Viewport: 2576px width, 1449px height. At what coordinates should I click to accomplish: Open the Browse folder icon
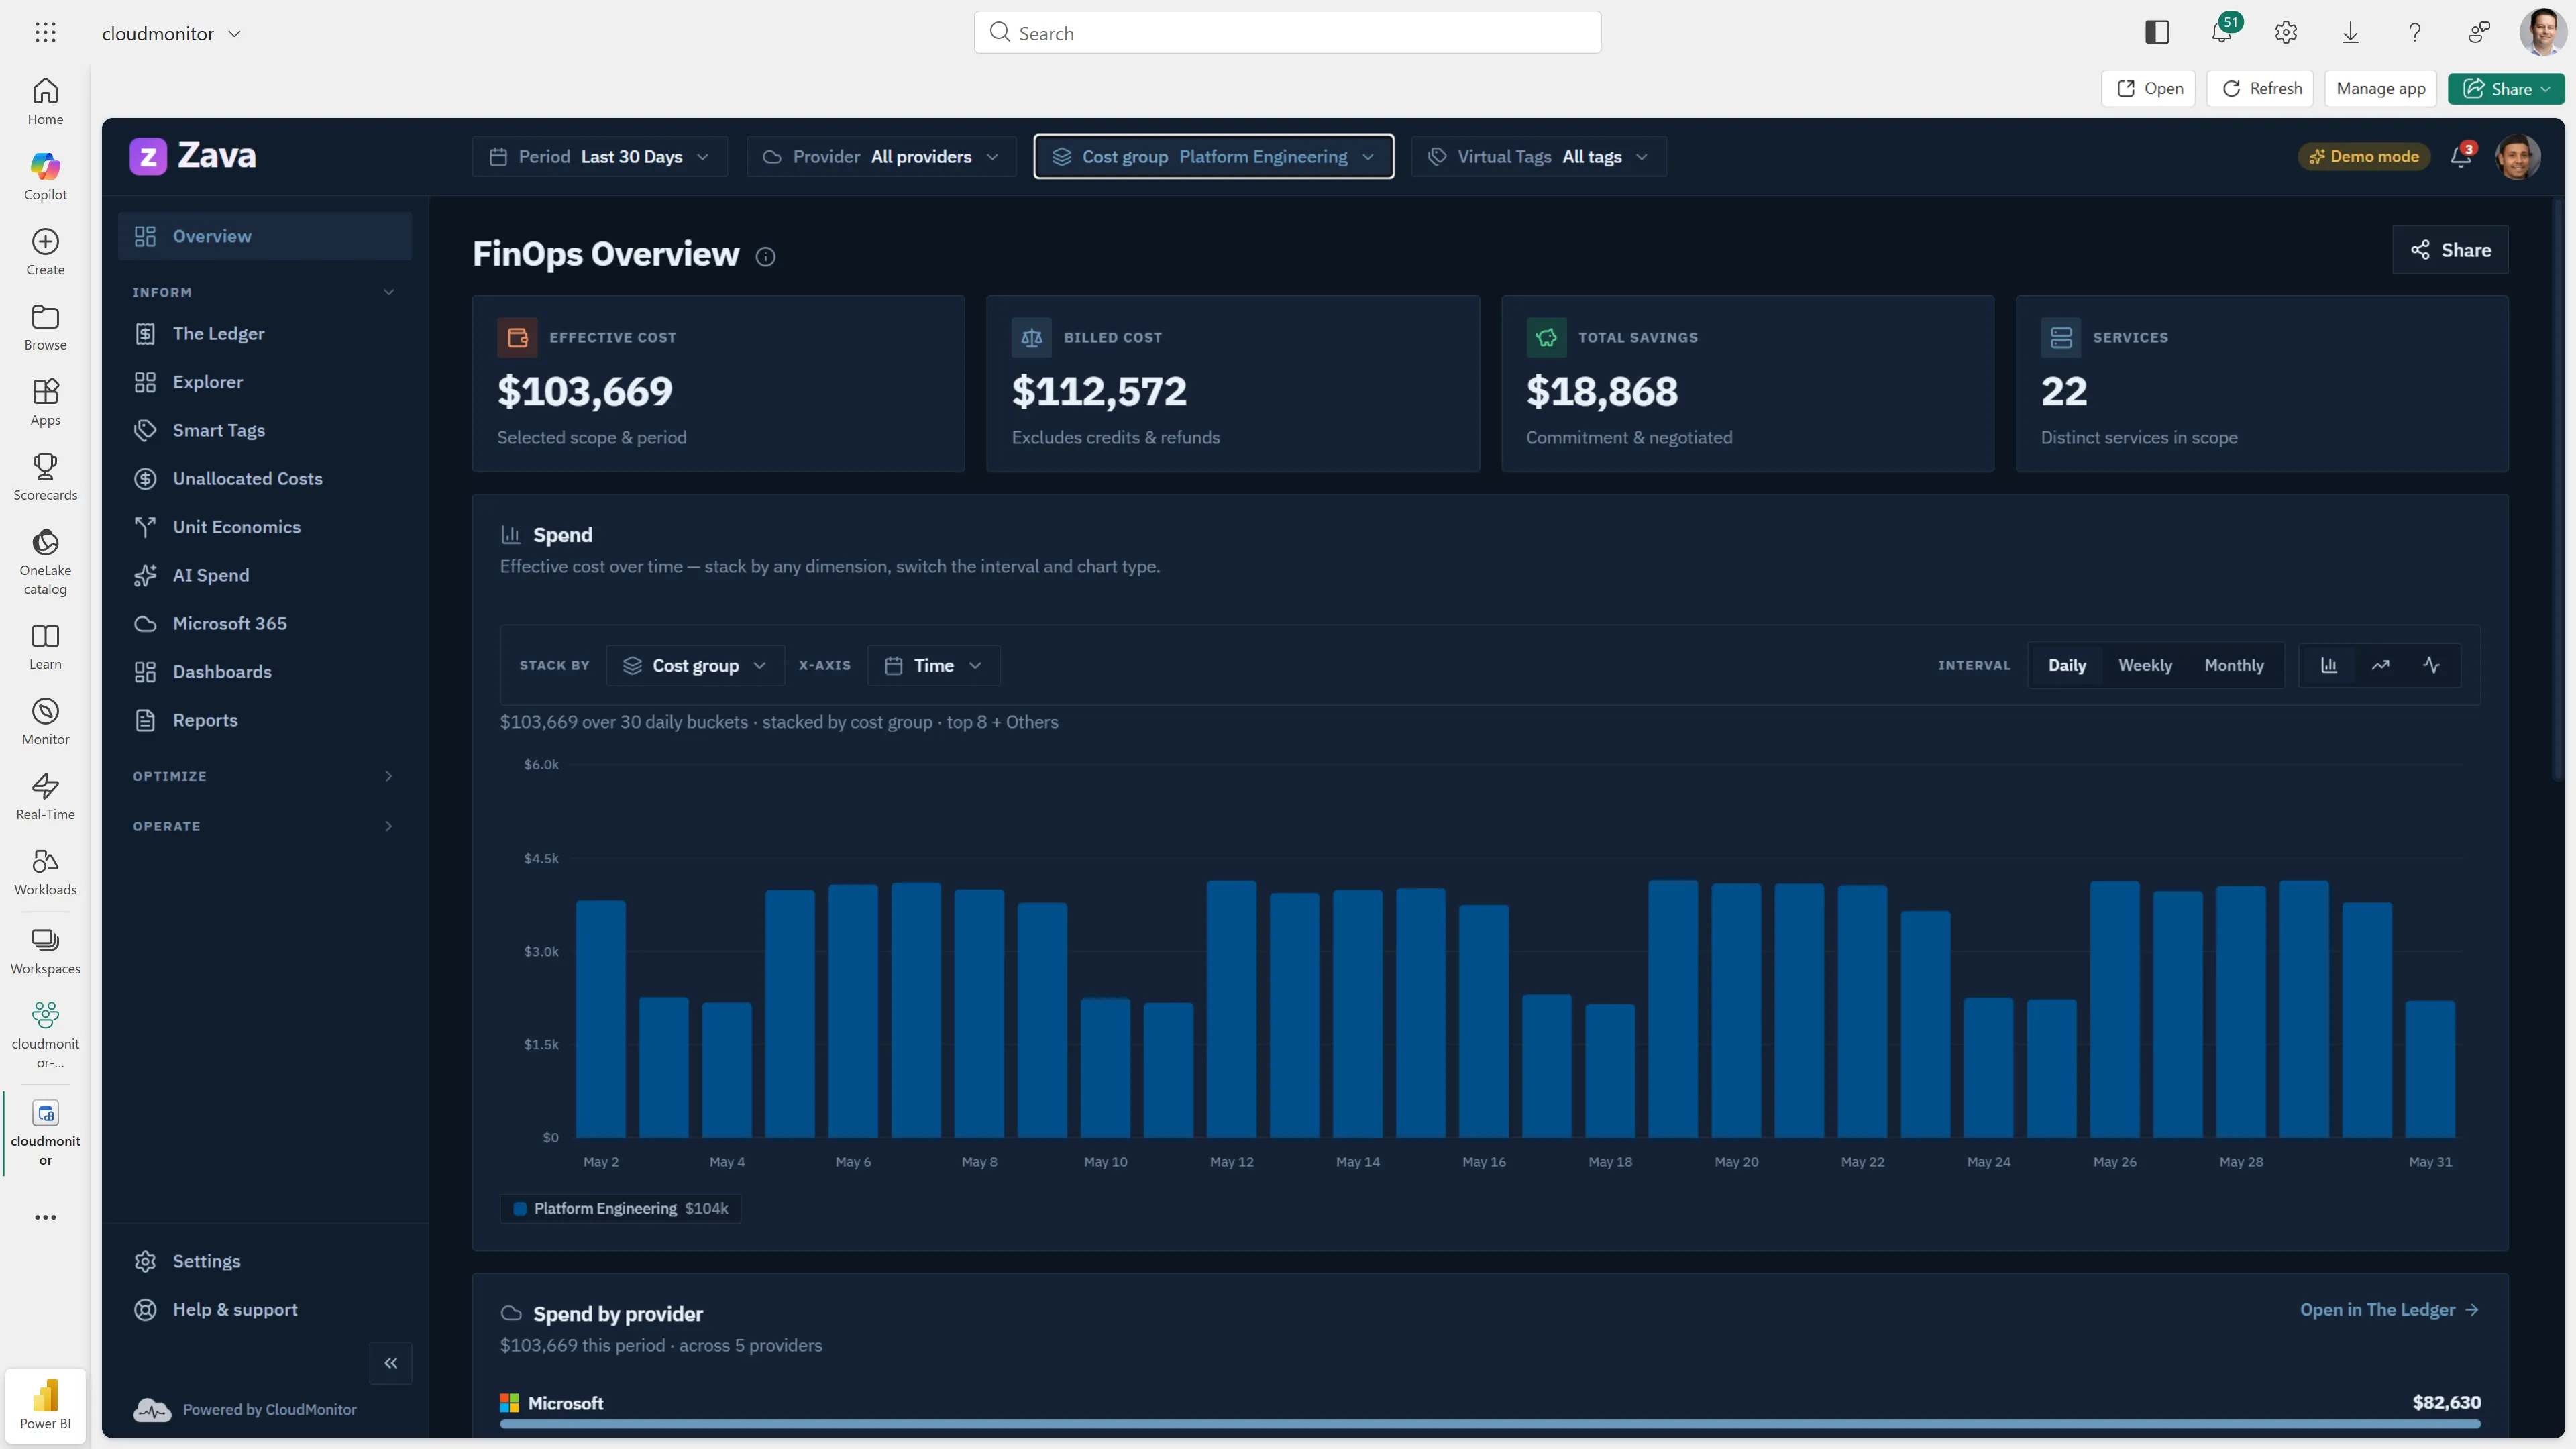coord(45,317)
